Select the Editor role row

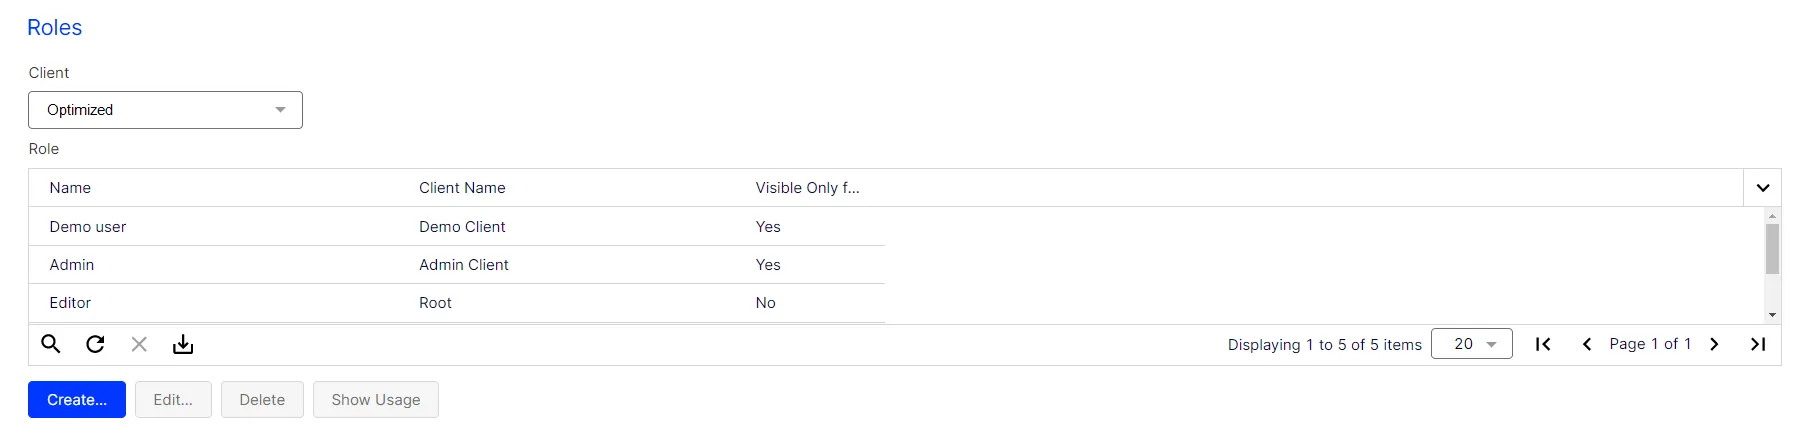click(457, 303)
